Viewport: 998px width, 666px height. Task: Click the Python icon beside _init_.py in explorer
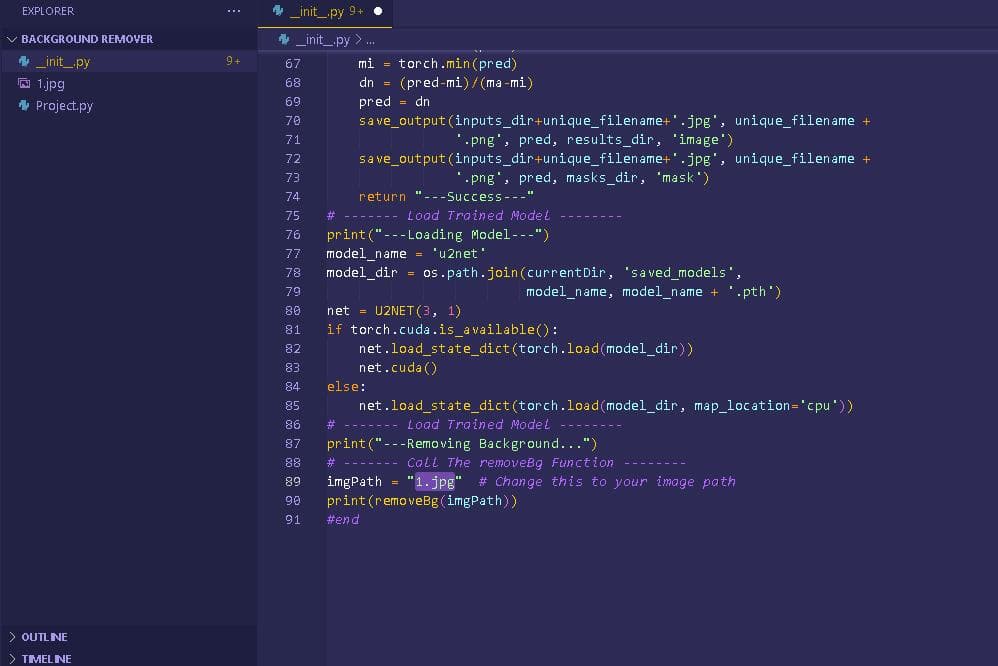[x=24, y=61]
